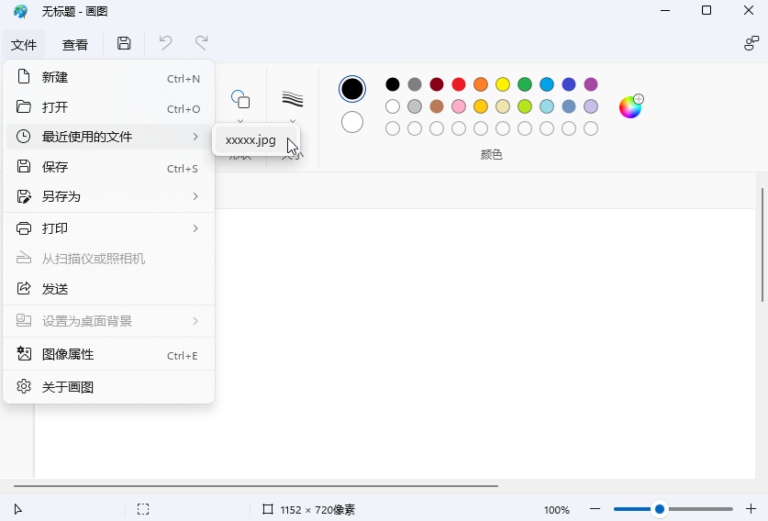
Task: Click the save icon in the title toolbar
Action: (124, 44)
